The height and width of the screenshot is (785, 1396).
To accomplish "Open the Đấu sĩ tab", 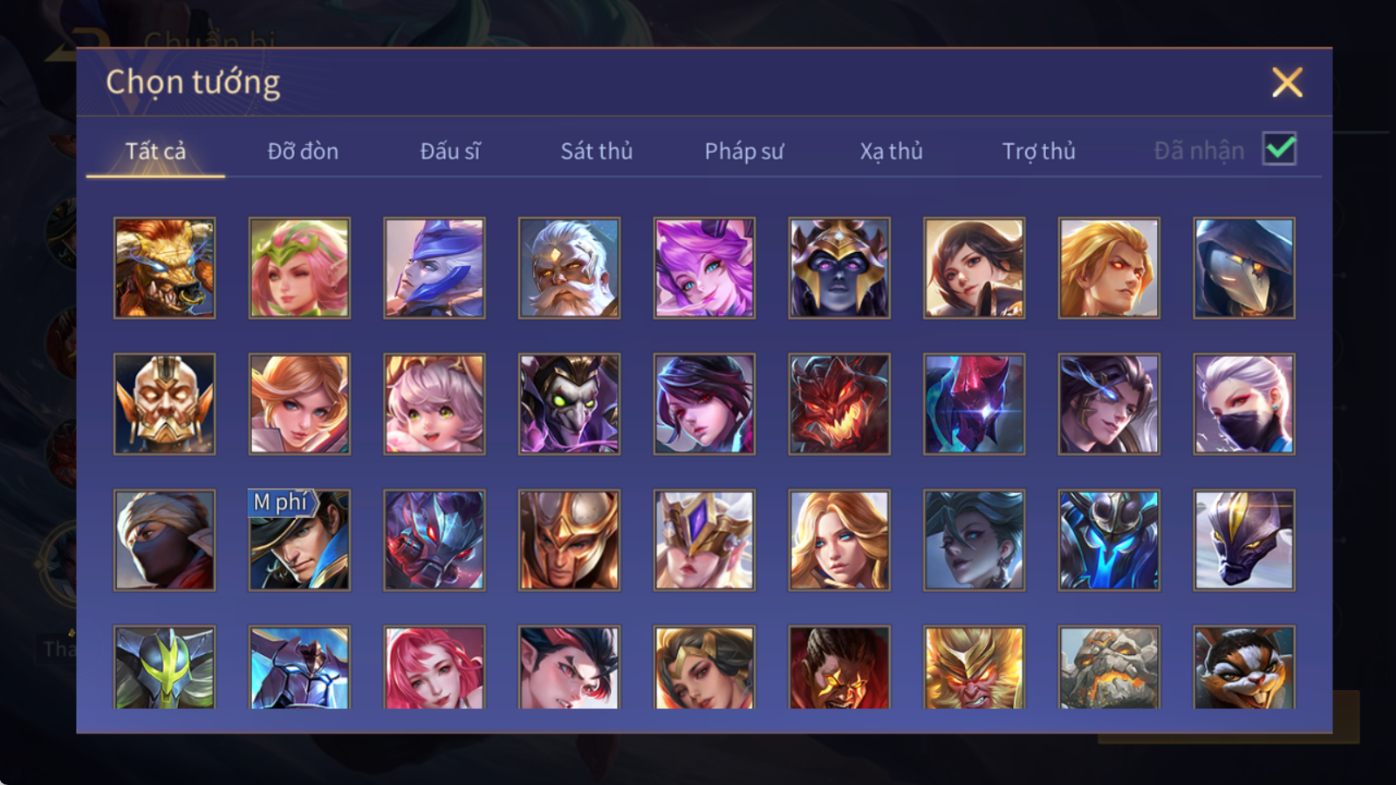I will click(x=450, y=151).
